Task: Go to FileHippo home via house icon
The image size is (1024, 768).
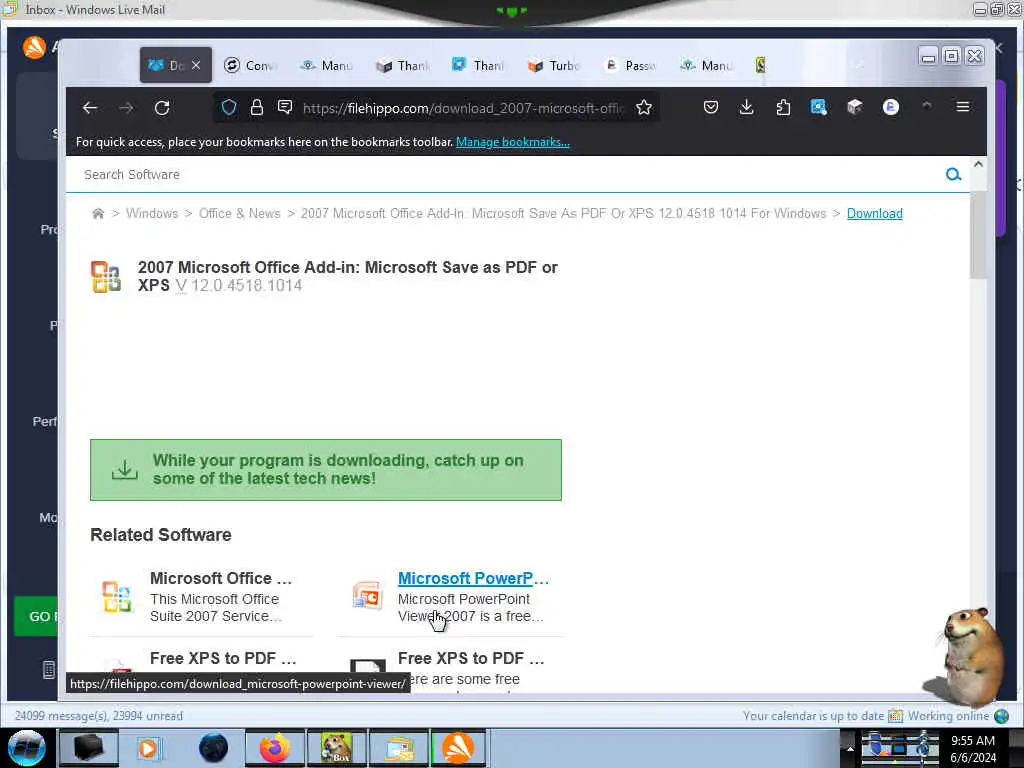Action: [98, 214]
